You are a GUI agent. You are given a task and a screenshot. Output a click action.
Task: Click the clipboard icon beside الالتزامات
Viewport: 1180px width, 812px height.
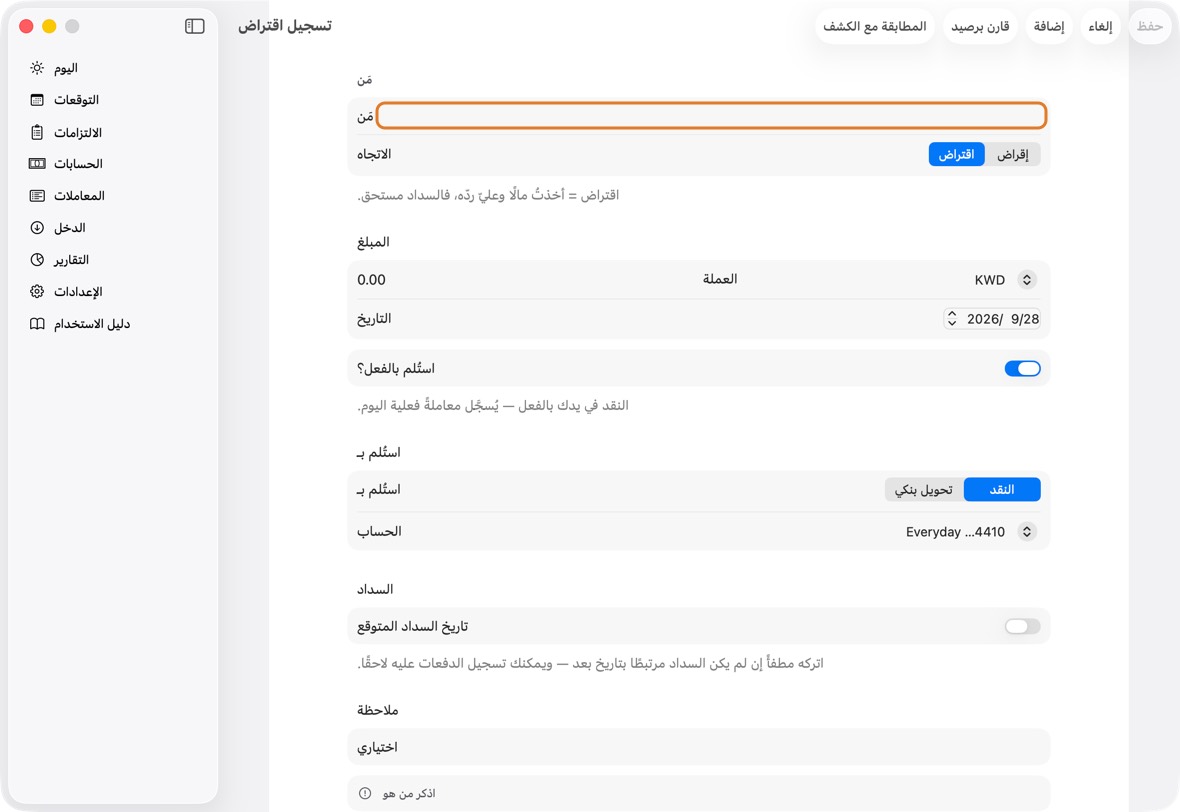[x=37, y=132]
